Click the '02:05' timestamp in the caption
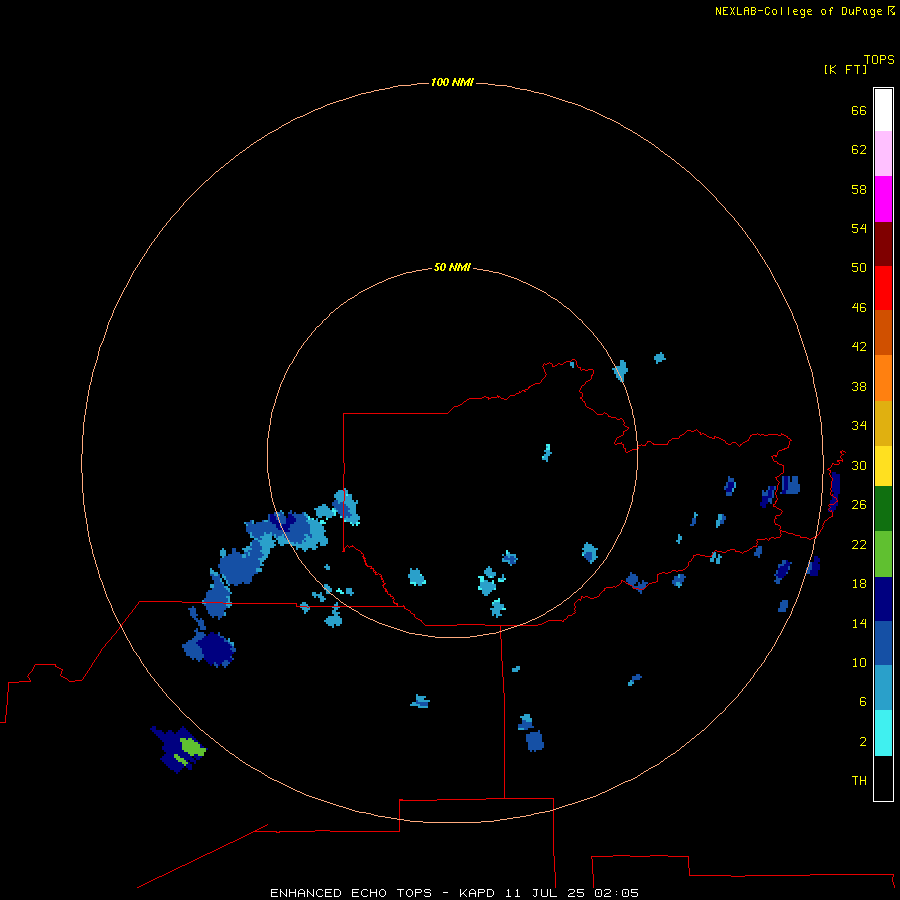The width and height of the screenshot is (900, 900). tap(616, 893)
